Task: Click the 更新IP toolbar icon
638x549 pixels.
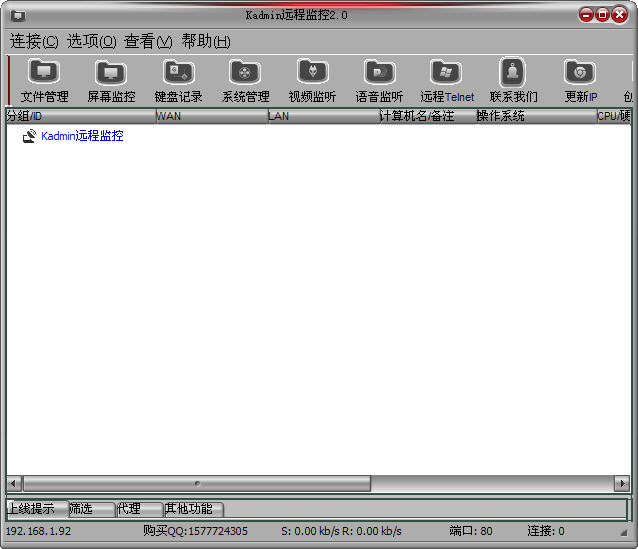Action: 580,80
